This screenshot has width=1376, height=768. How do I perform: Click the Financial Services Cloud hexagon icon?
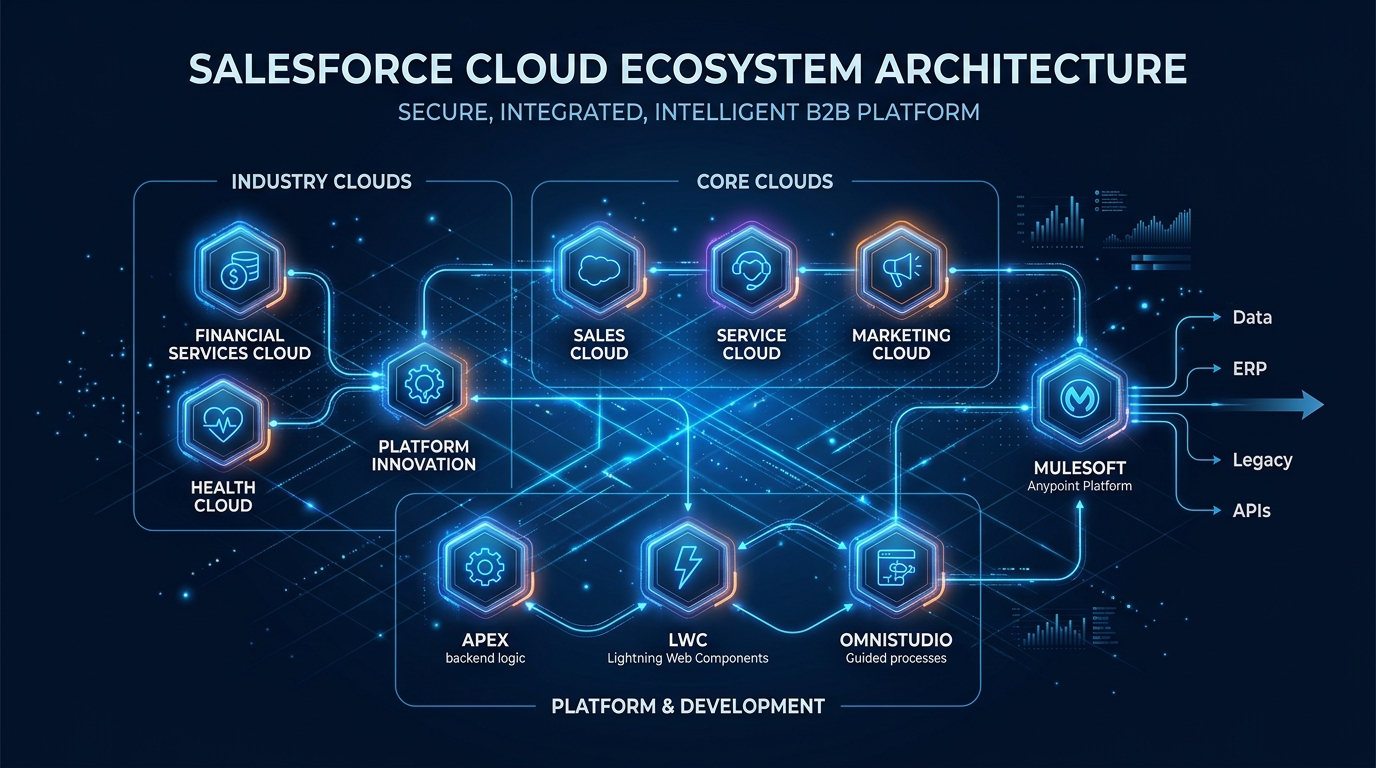click(241, 272)
